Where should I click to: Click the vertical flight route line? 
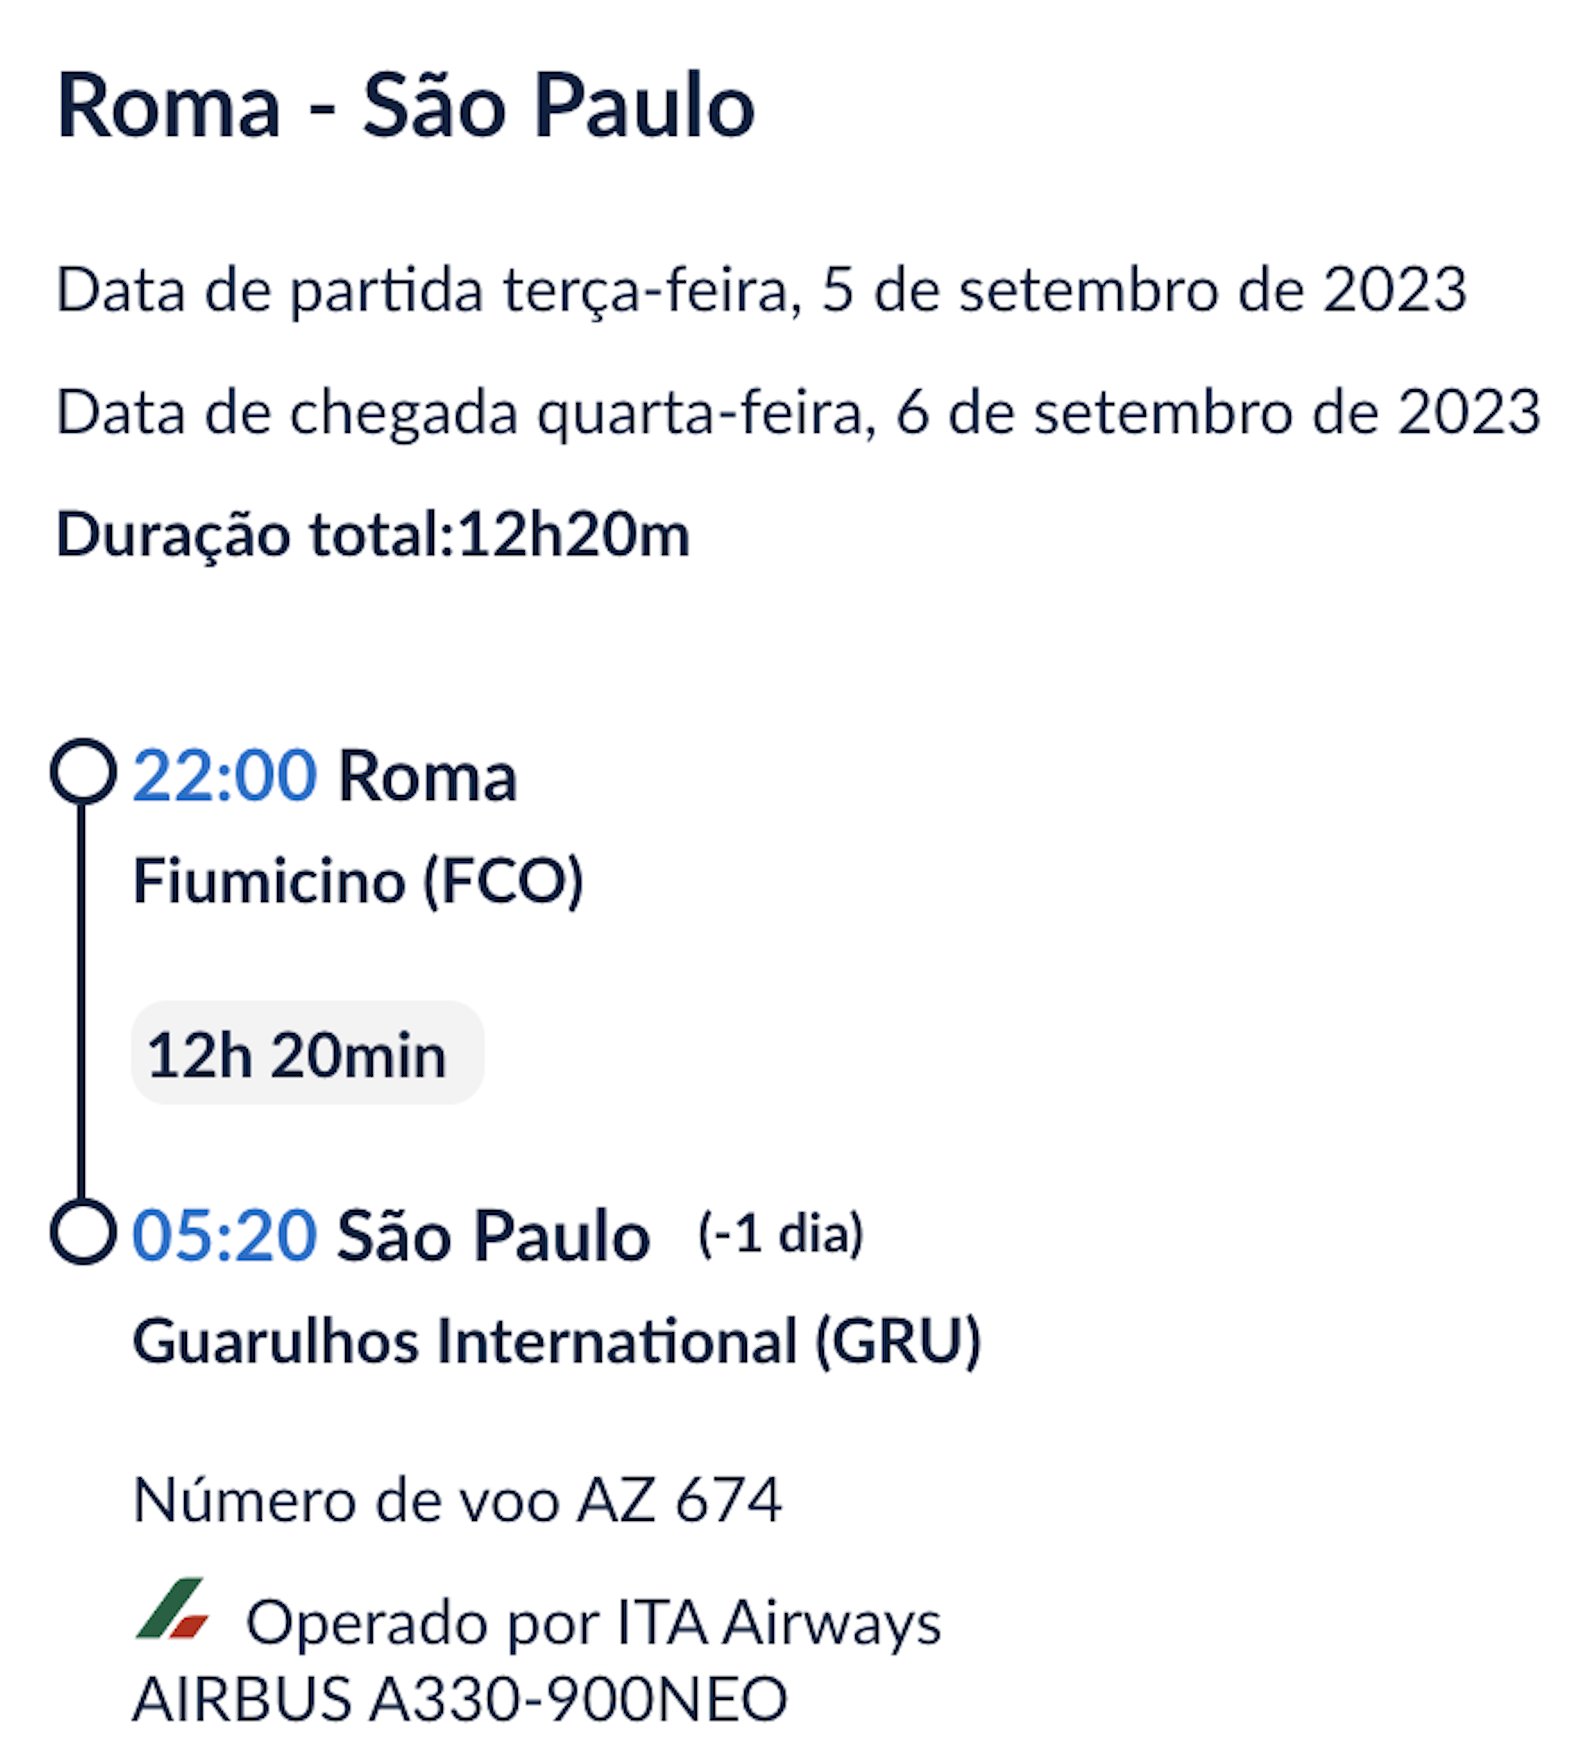point(82,1001)
